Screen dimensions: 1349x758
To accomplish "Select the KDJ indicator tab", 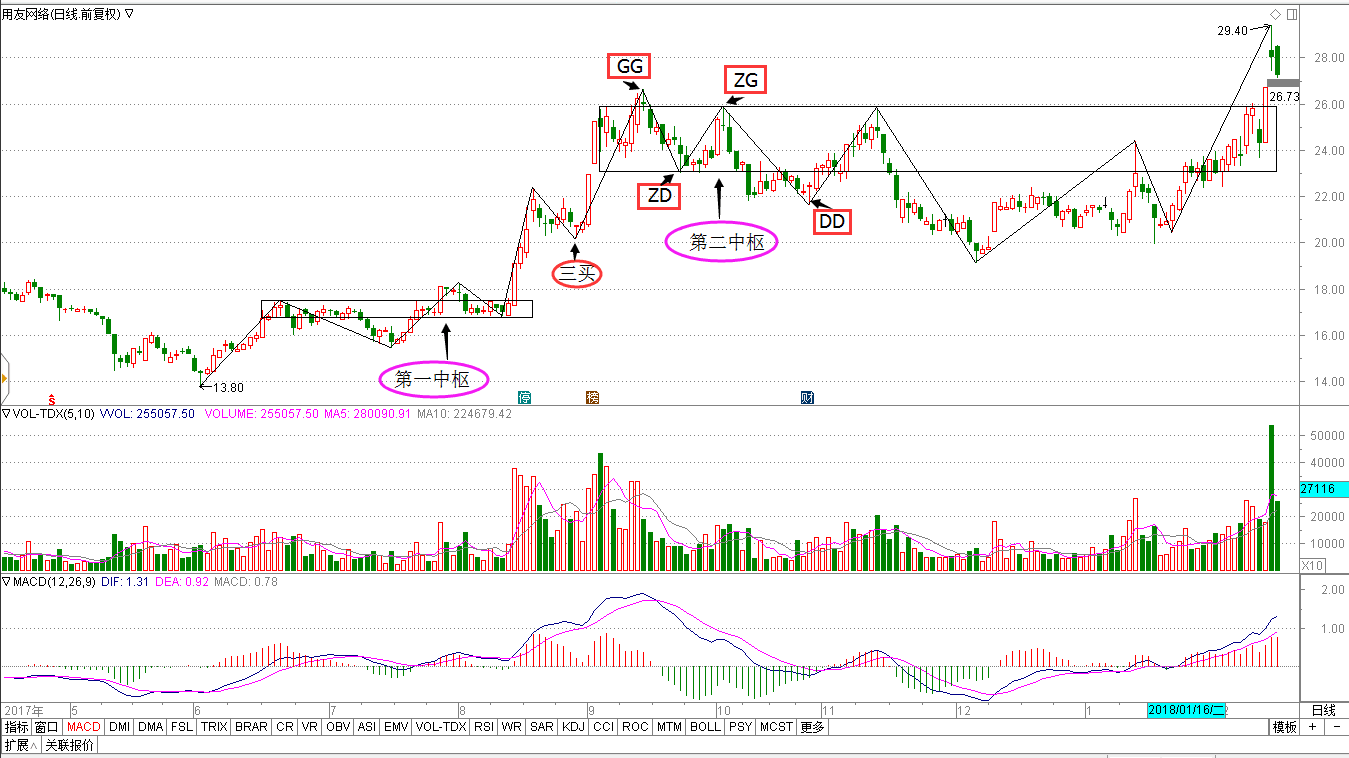I will [x=573, y=727].
